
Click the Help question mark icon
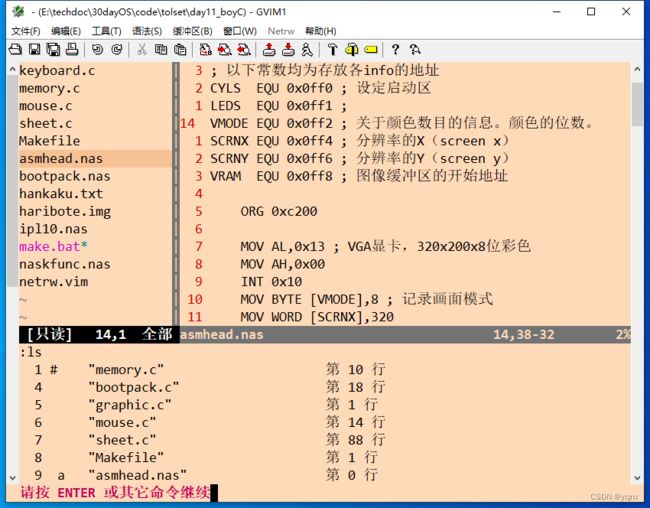click(x=395, y=49)
